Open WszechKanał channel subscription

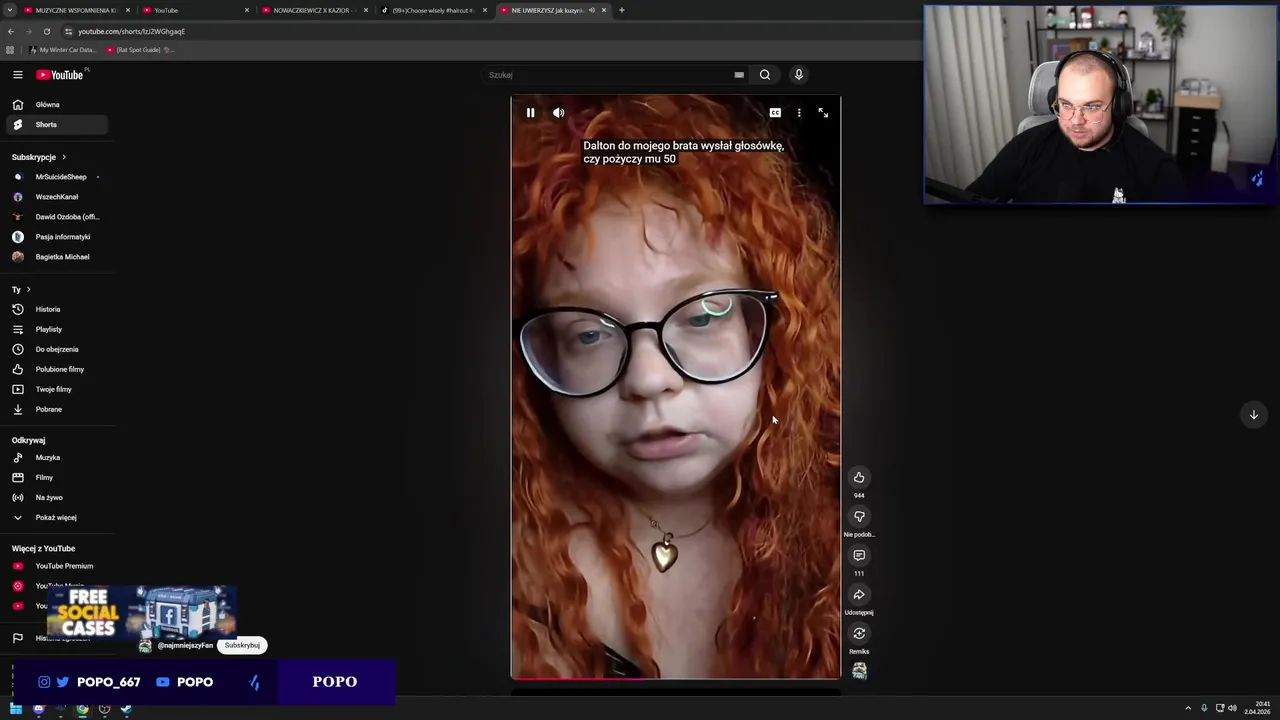pyautogui.click(x=56, y=197)
